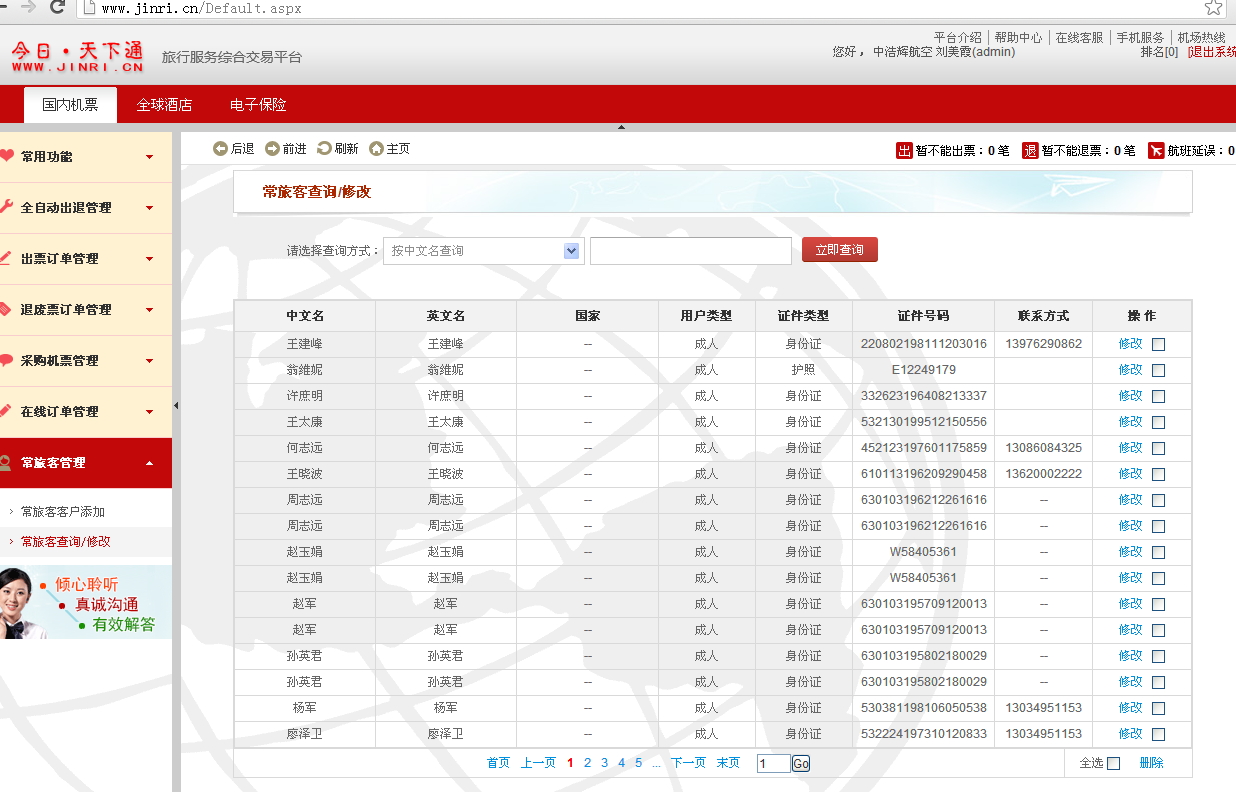Tick the checkbox for 王建峰 row
1236x792 pixels.
click(x=1158, y=344)
